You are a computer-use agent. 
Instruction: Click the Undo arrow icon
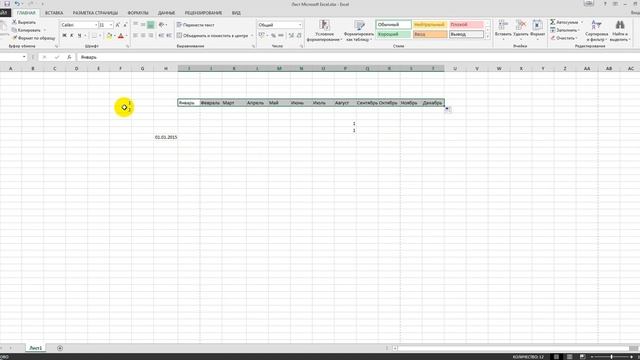[17, 4]
